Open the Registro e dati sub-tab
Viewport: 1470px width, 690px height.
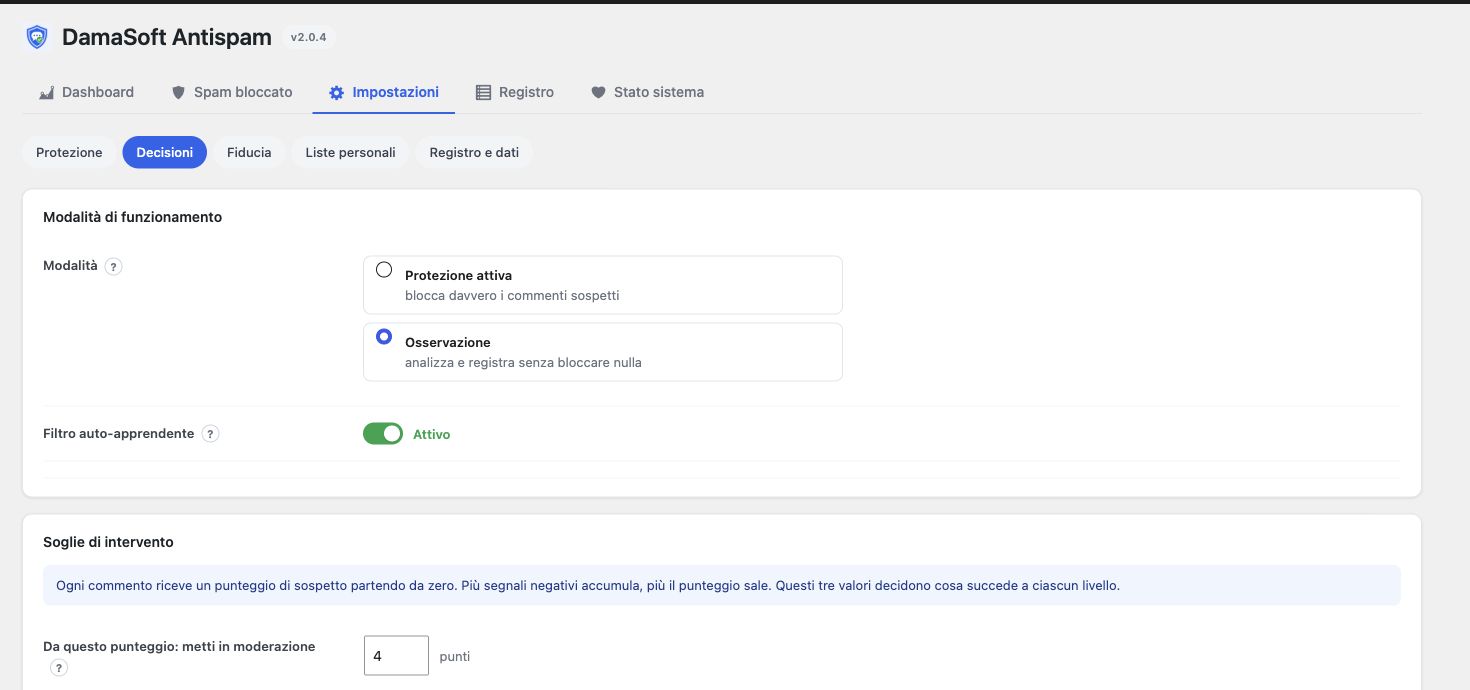474,153
